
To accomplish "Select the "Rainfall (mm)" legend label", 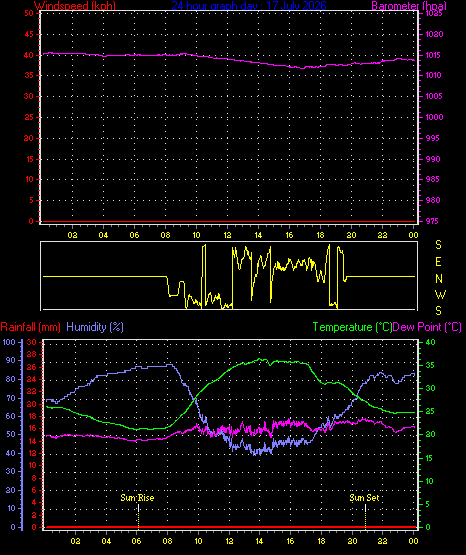I will pyautogui.click(x=30, y=327).
